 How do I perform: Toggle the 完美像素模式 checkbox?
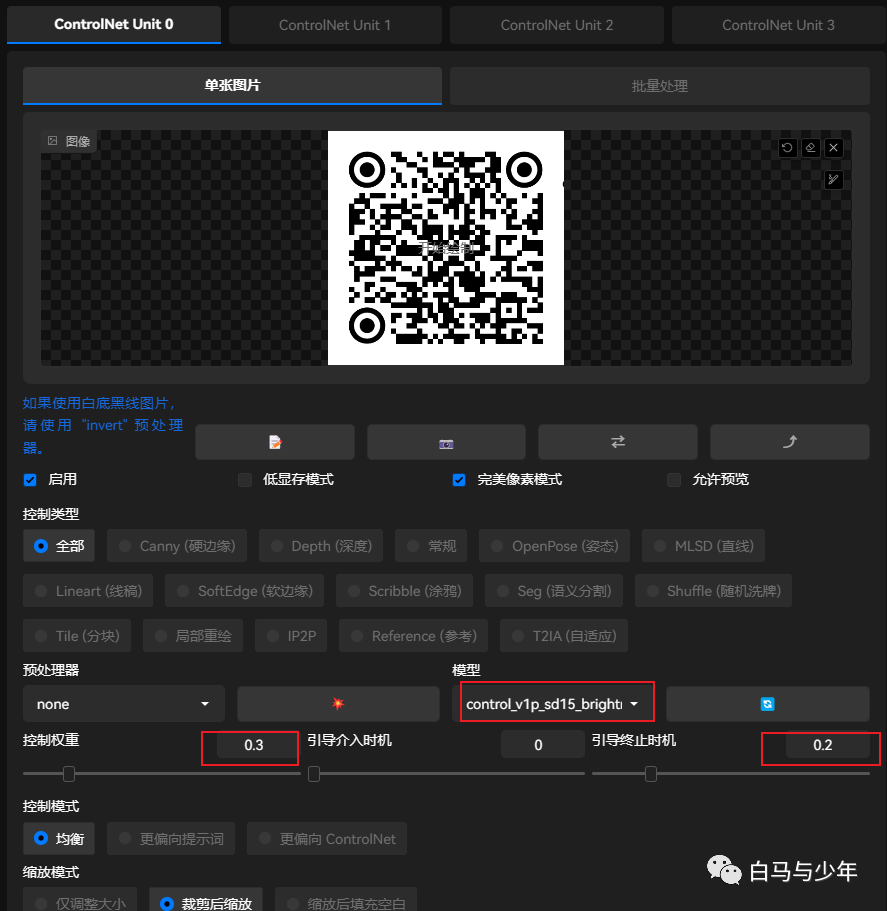click(x=459, y=480)
